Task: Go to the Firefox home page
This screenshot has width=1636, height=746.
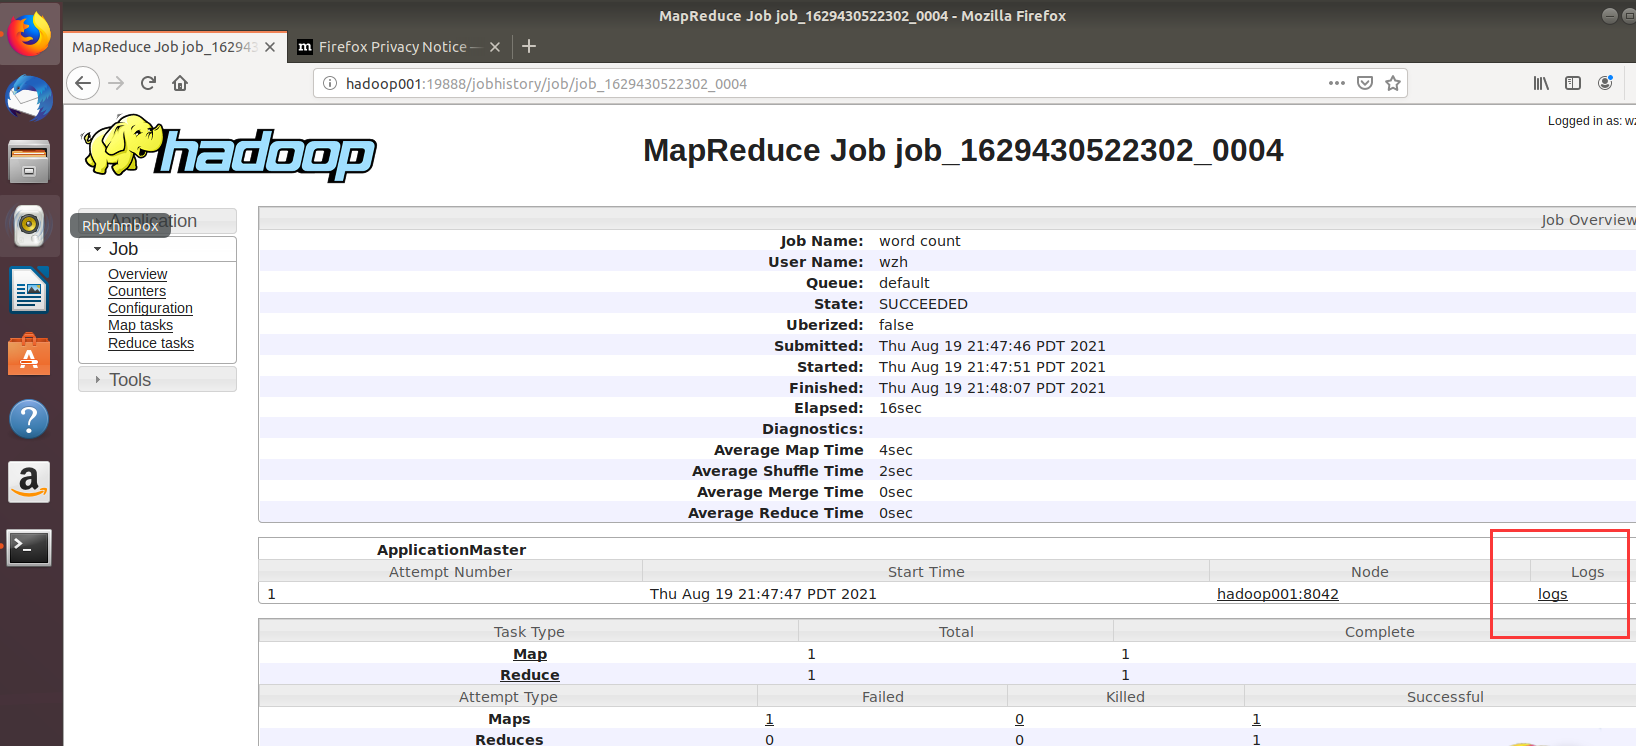Action: 180,83
